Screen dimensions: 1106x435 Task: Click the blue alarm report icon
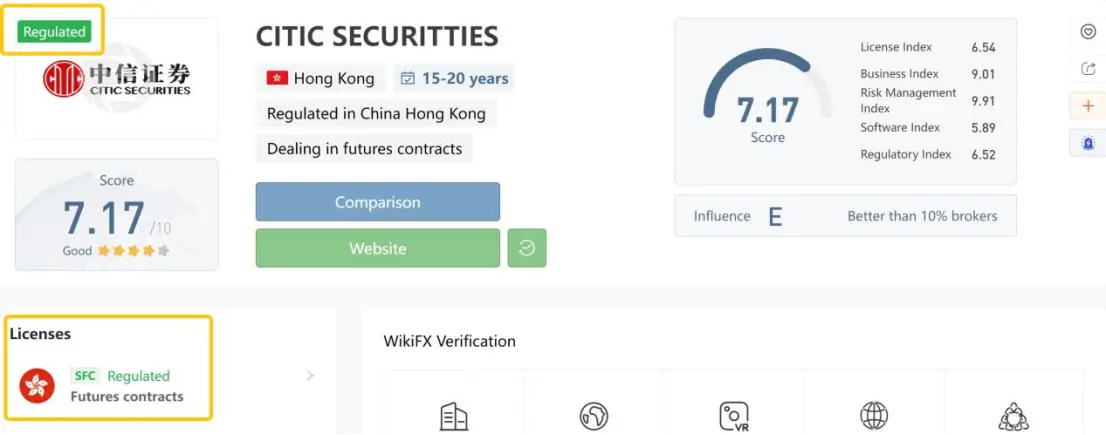coord(1087,143)
